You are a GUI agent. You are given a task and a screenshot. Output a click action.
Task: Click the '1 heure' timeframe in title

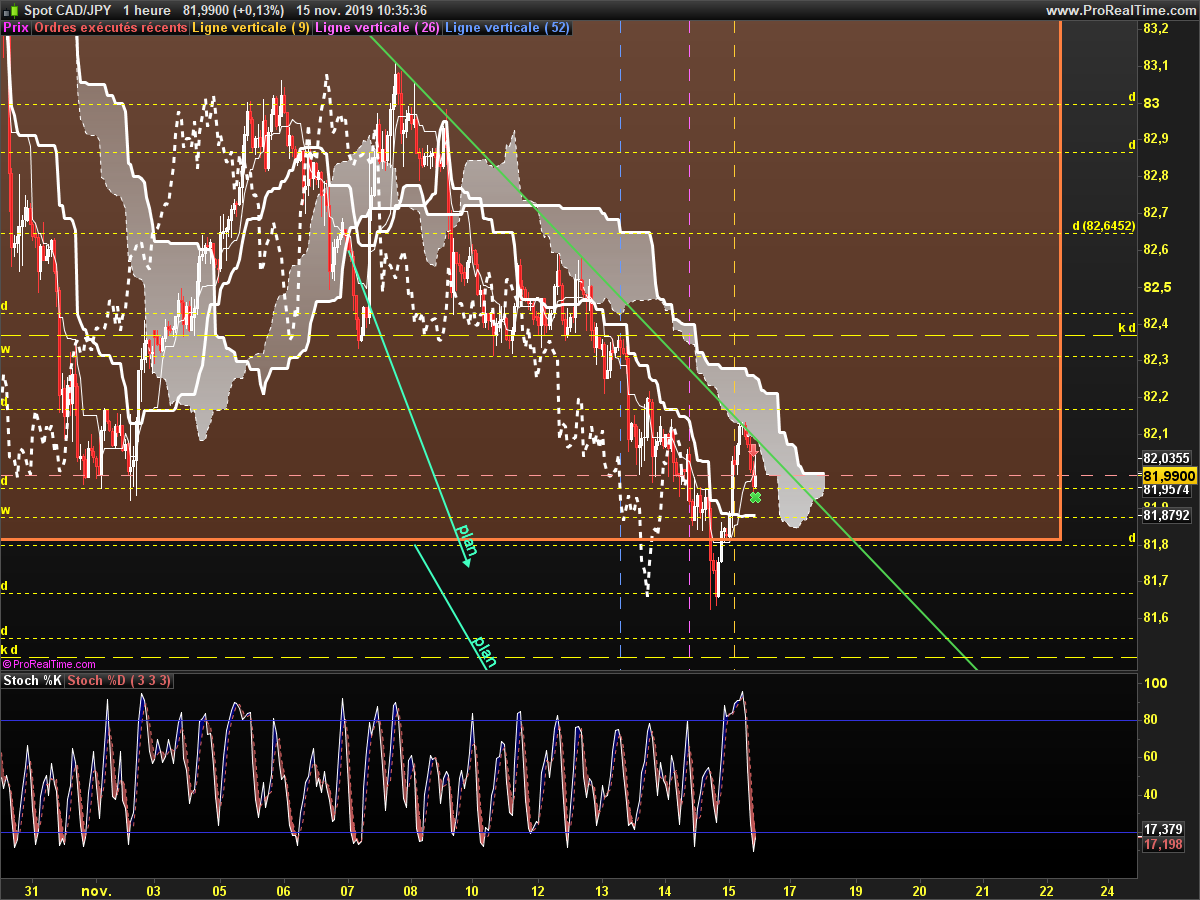(x=146, y=10)
